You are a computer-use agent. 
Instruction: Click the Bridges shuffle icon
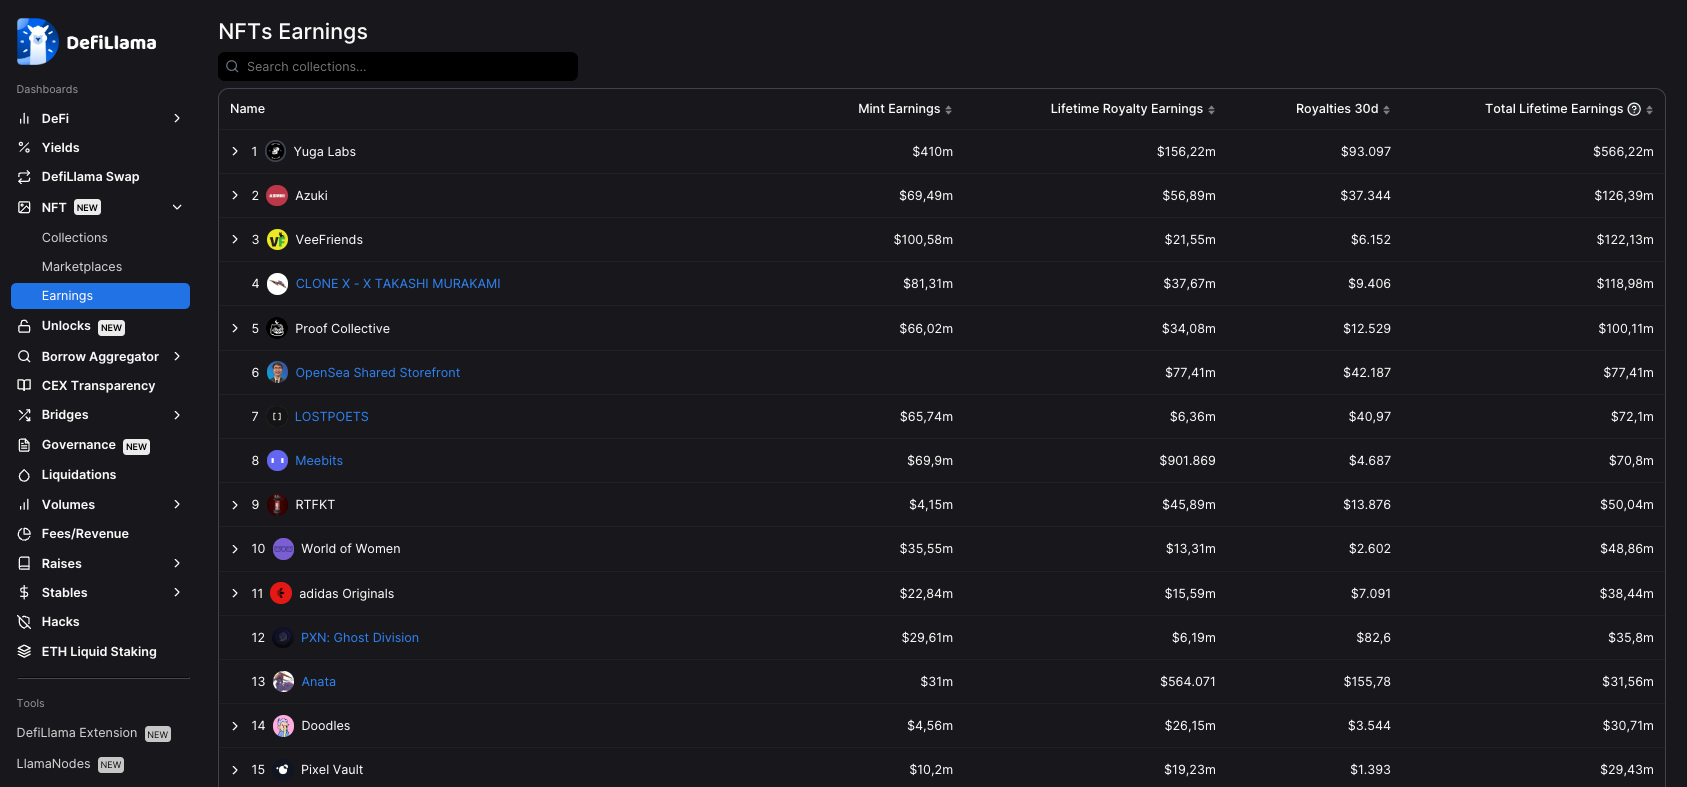point(24,415)
